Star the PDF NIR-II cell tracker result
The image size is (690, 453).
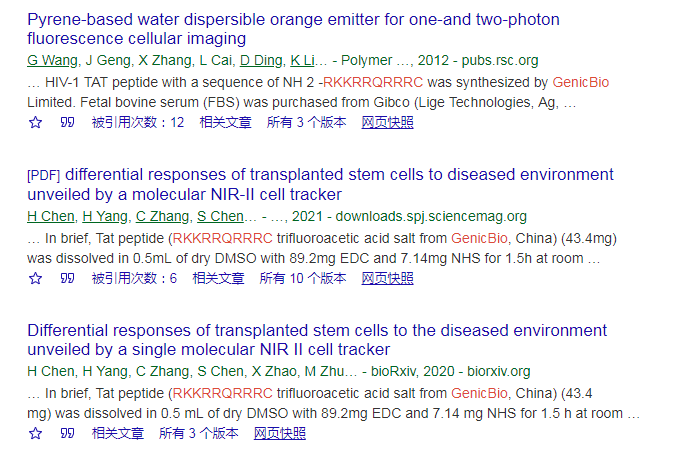tap(35, 278)
